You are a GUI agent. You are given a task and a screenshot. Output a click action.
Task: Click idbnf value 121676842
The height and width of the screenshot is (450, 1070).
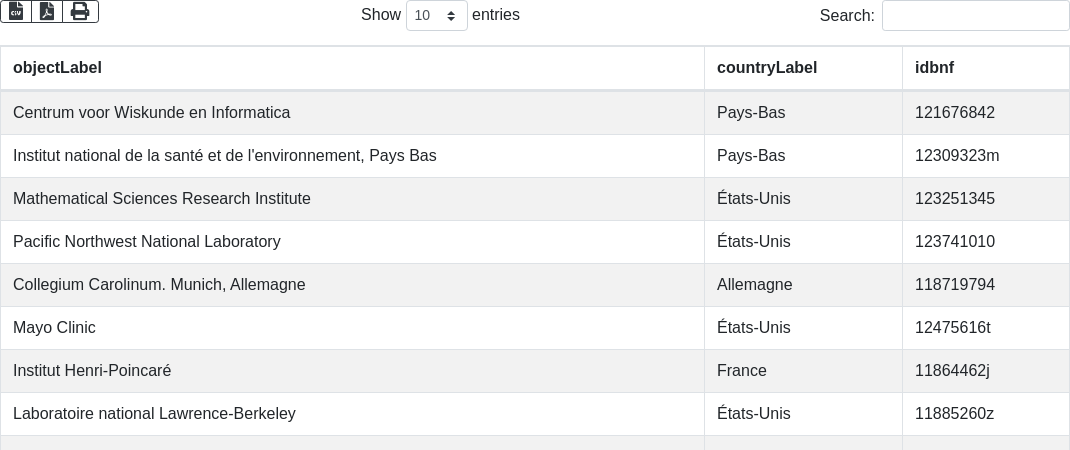pos(955,113)
